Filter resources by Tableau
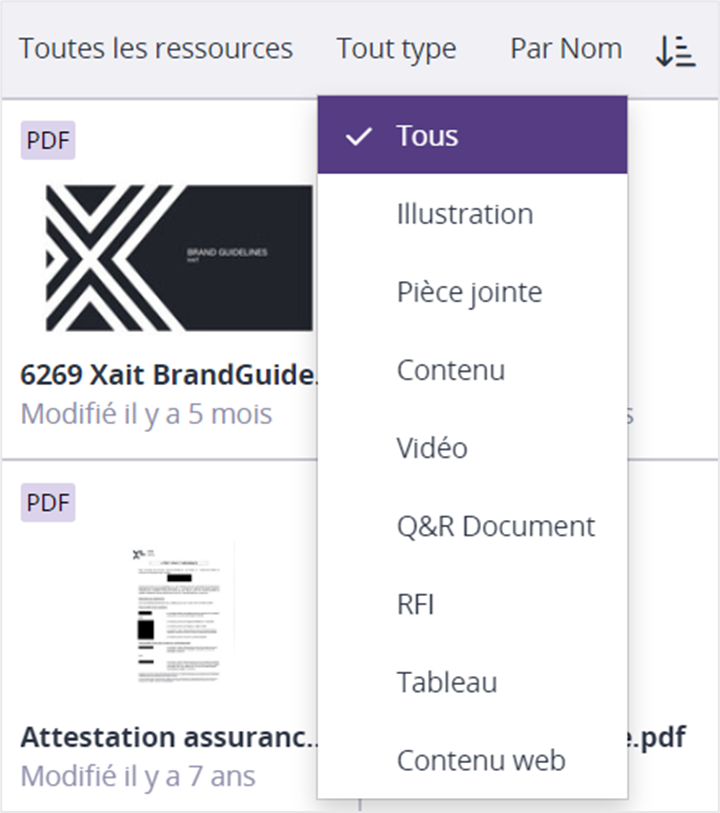 tap(447, 682)
